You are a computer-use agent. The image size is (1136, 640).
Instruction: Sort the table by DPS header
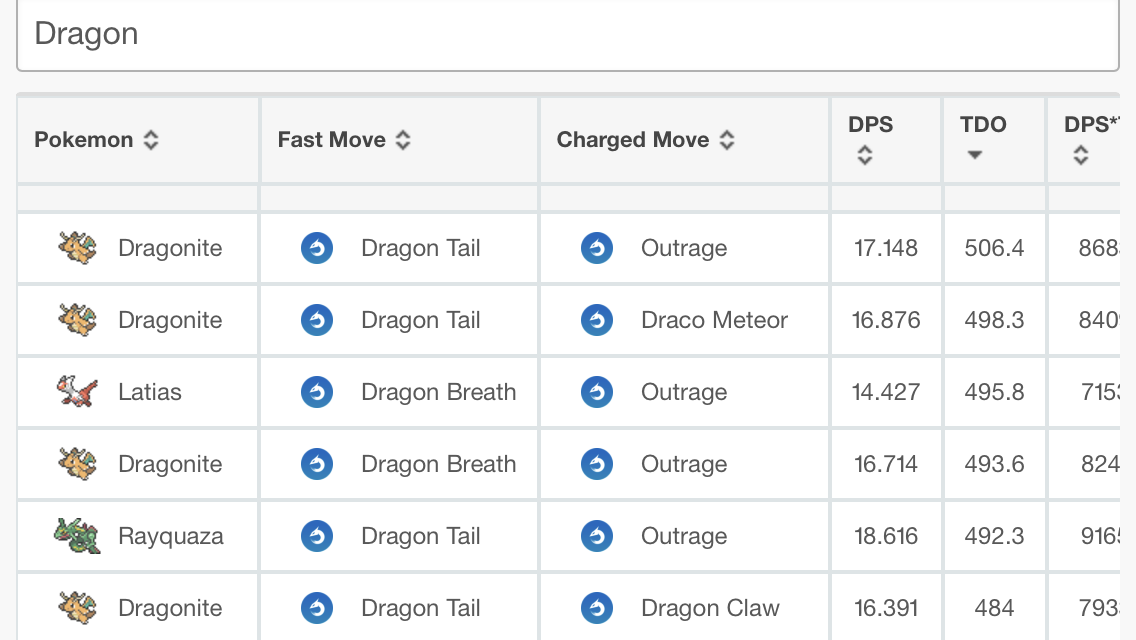865,155
